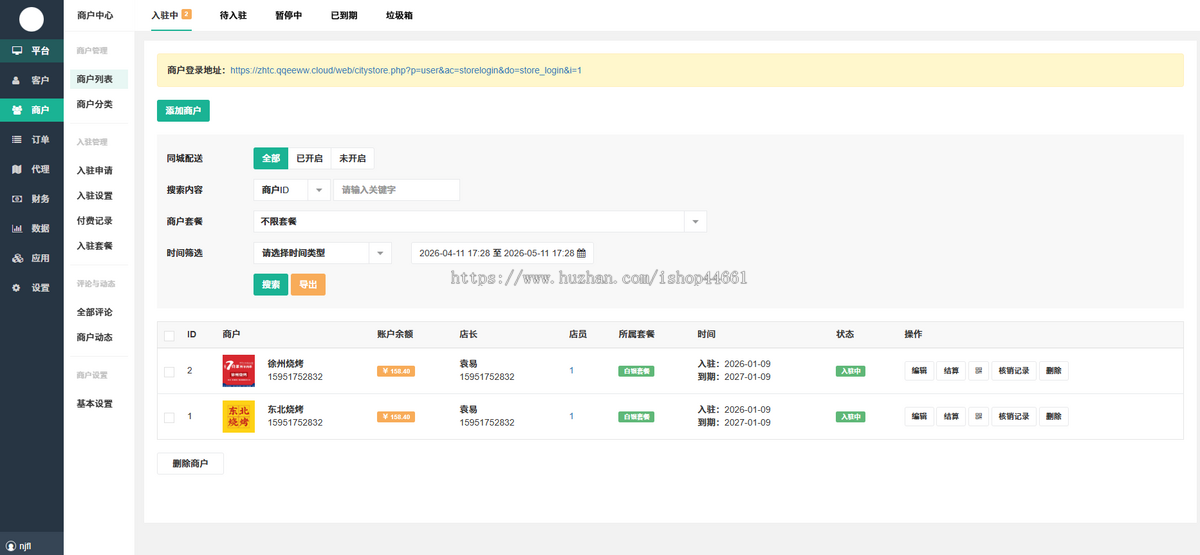The height and width of the screenshot is (555, 1200).
Task: Switch to the 暂停中 tab
Action: coord(288,16)
